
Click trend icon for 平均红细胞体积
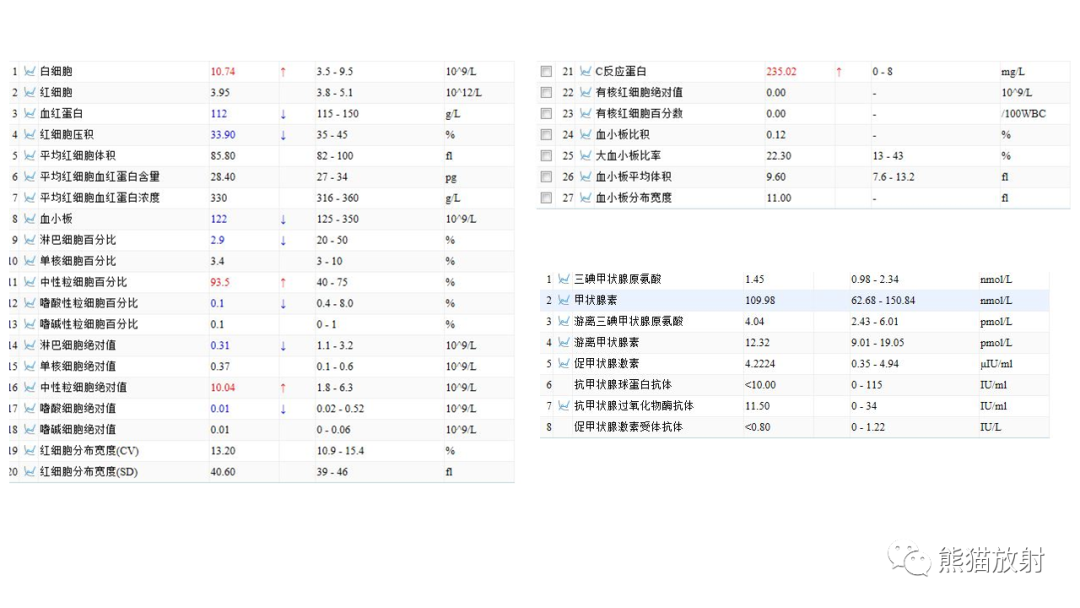30,156
